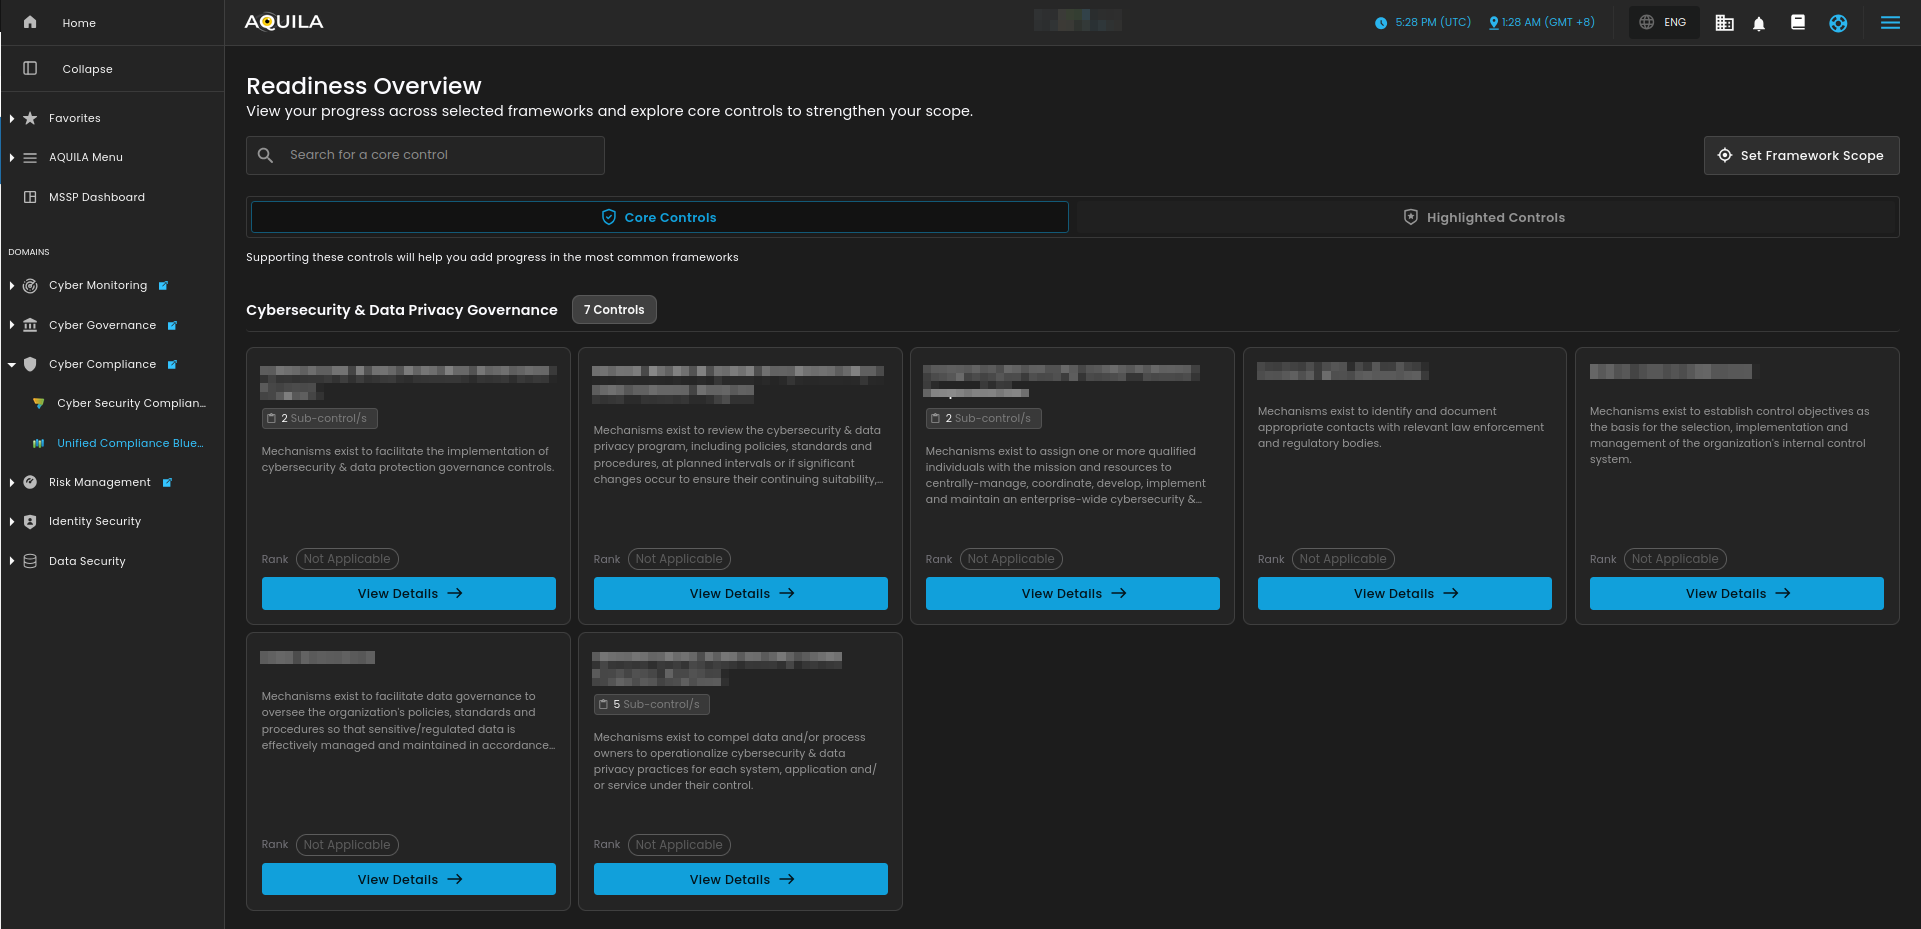Click the document icon in top bar
Viewport: 1921px width, 929px height.
(x=1798, y=22)
